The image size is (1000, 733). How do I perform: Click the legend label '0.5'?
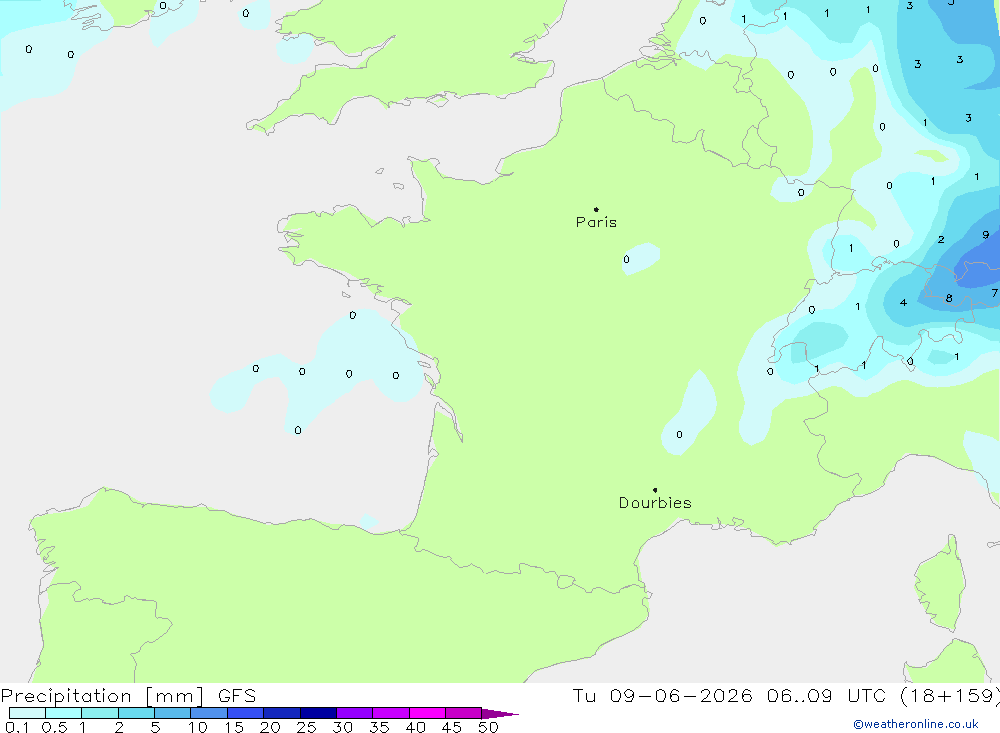(x=54, y=727)
